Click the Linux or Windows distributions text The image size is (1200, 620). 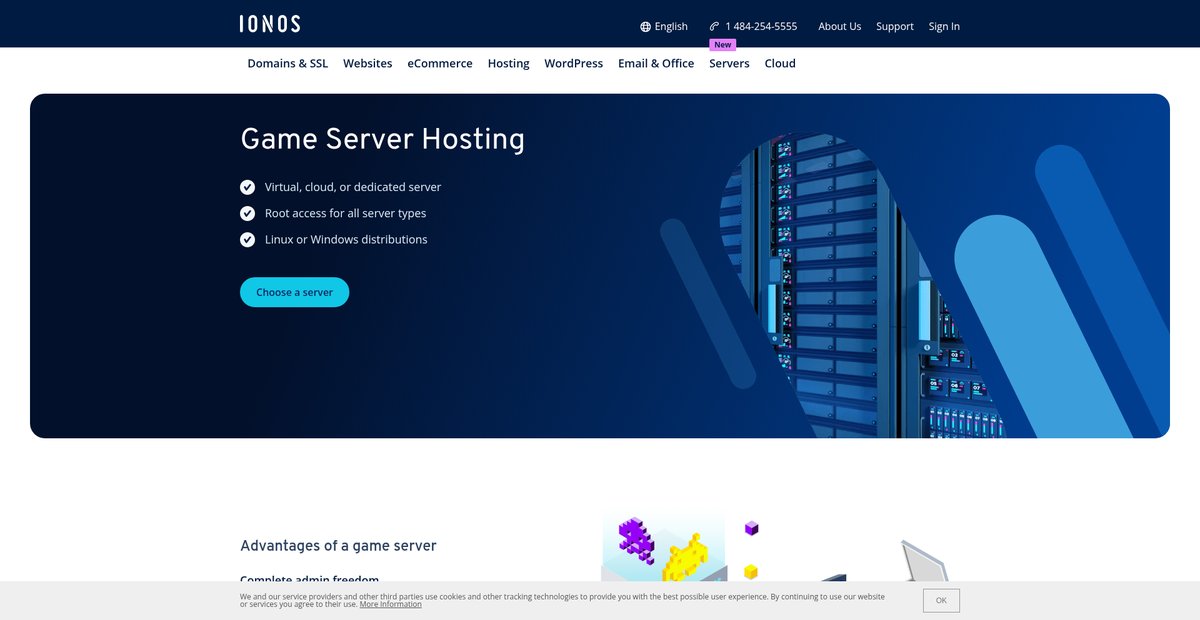point(346,239)
